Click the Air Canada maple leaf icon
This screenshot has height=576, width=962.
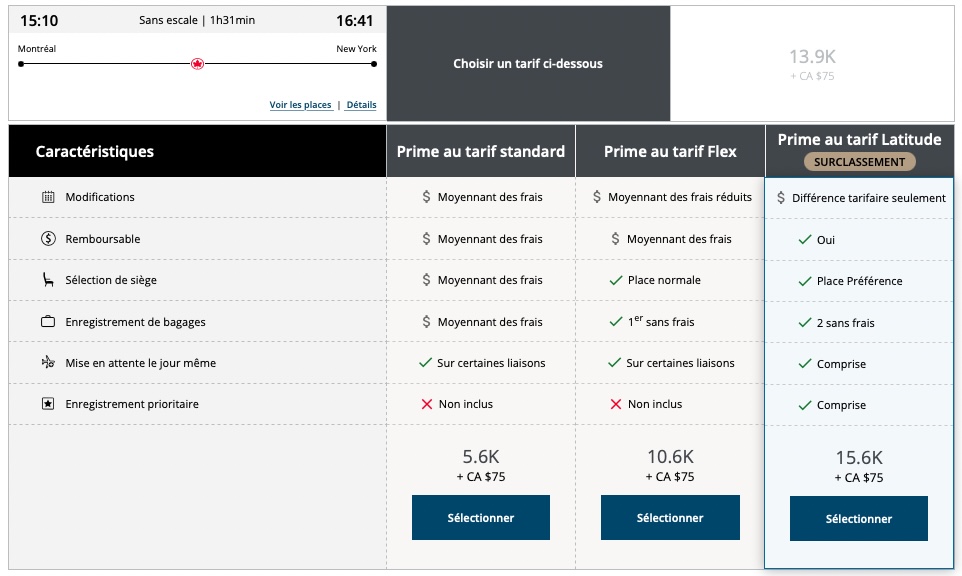pyautogui.click(x=197, y=64)
